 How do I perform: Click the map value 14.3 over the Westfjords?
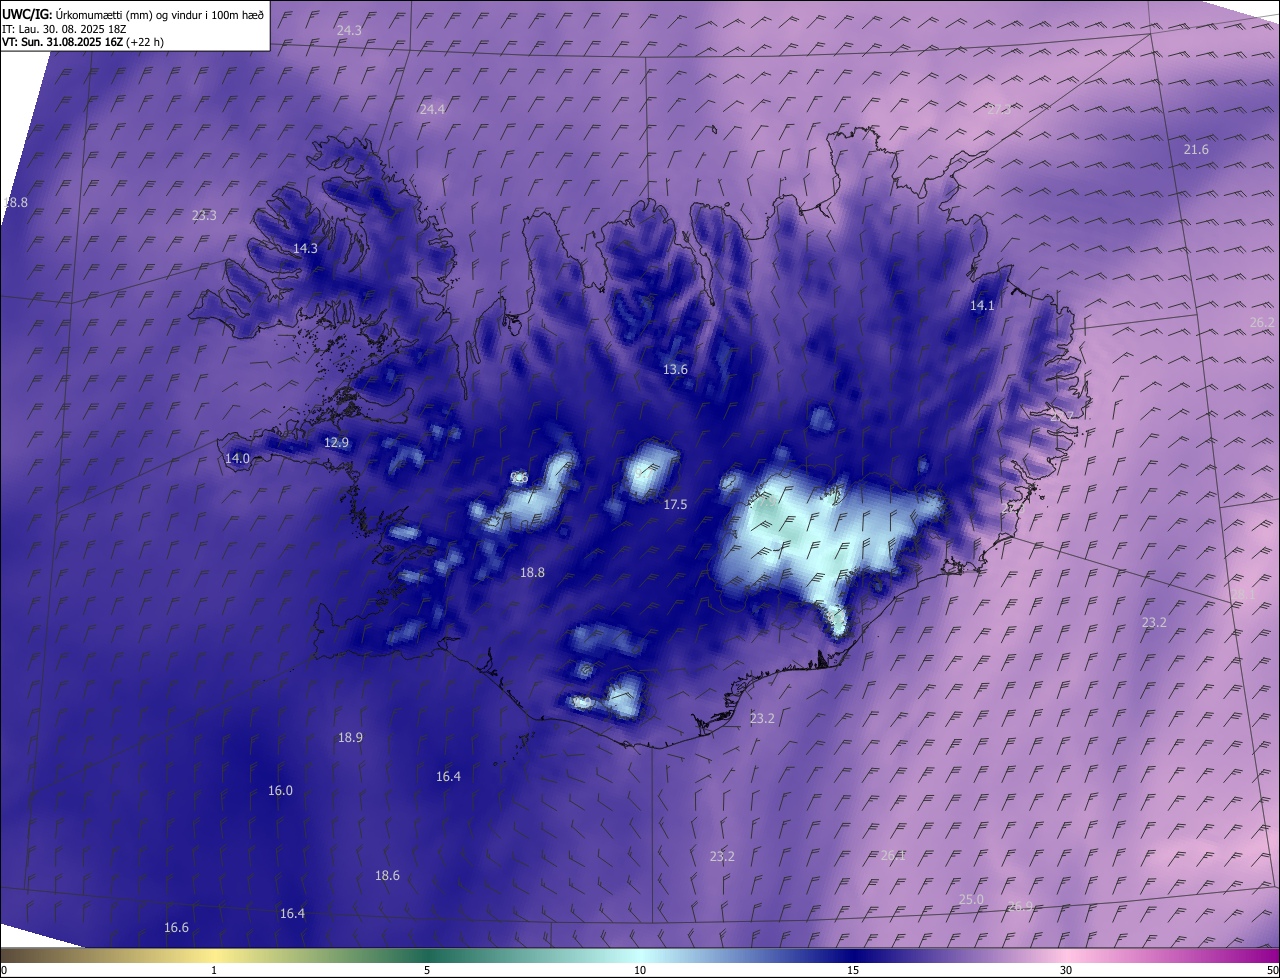coord(305,249)
